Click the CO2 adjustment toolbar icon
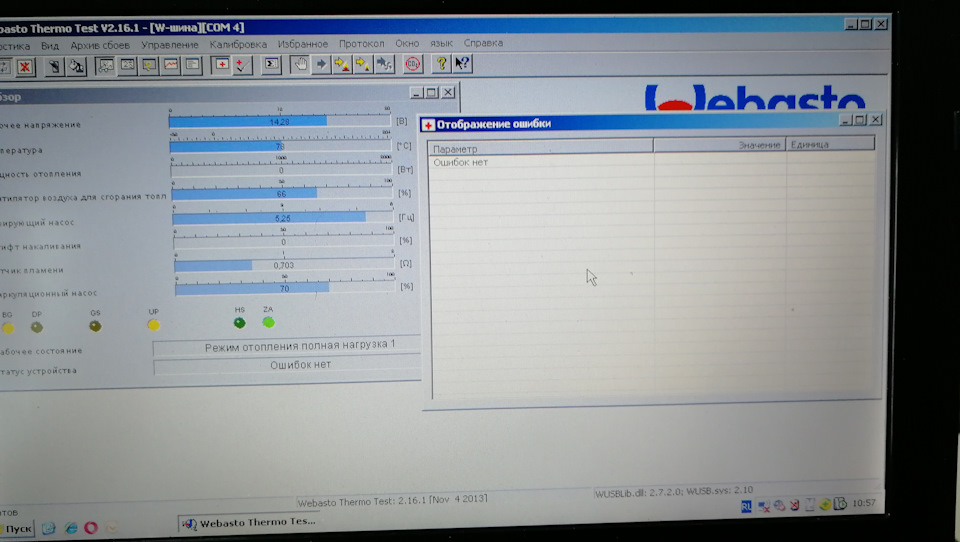The height and width of the screenshot is (542, 960). (413, 64)
